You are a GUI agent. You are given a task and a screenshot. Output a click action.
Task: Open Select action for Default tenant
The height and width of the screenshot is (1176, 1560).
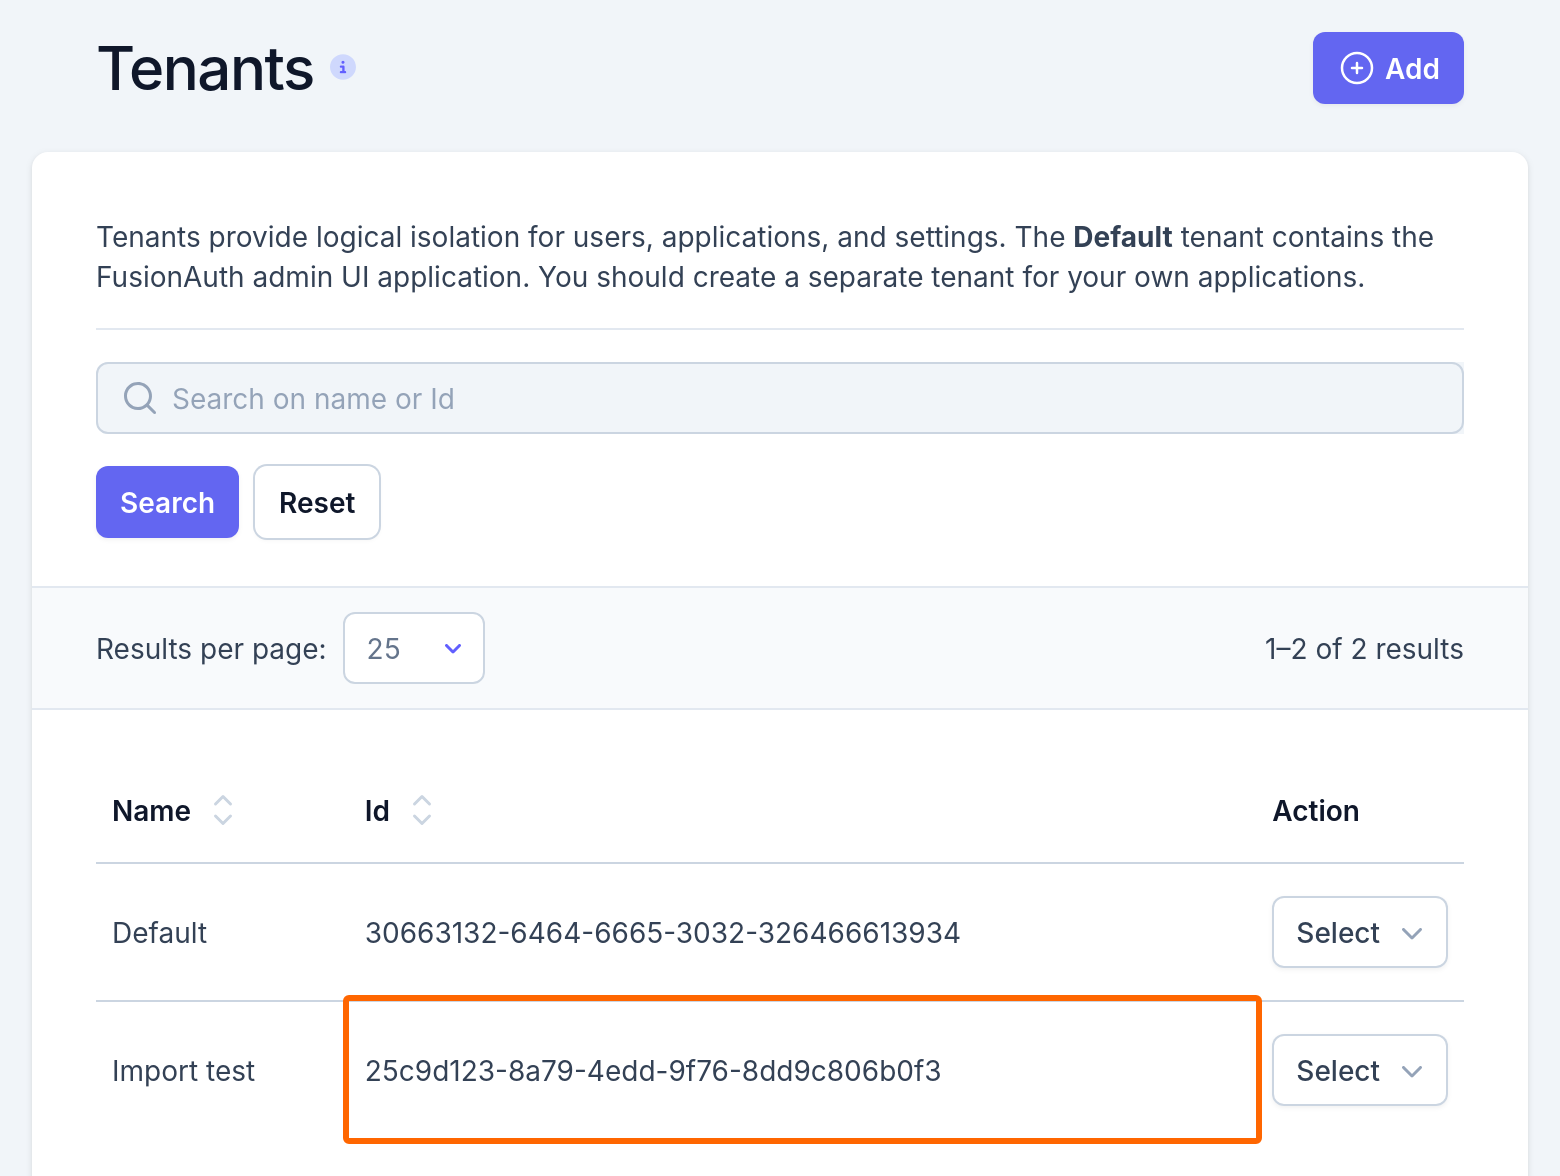[x=1360, y=932]
